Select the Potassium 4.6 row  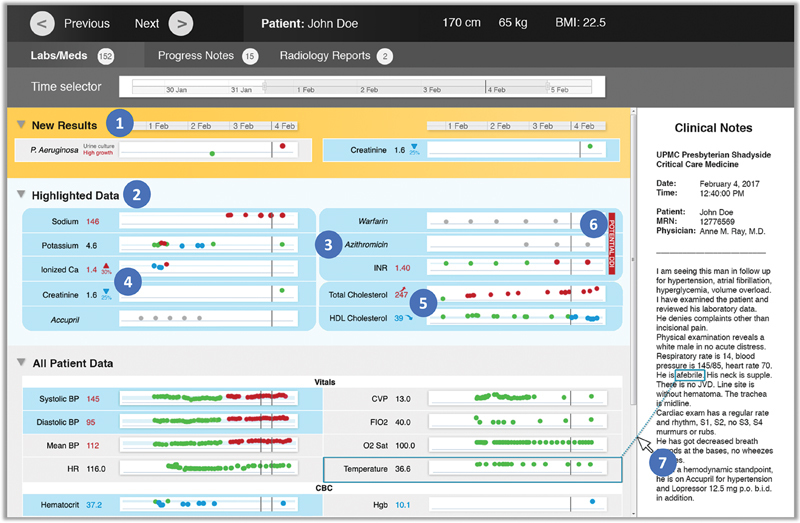(169, 245)
